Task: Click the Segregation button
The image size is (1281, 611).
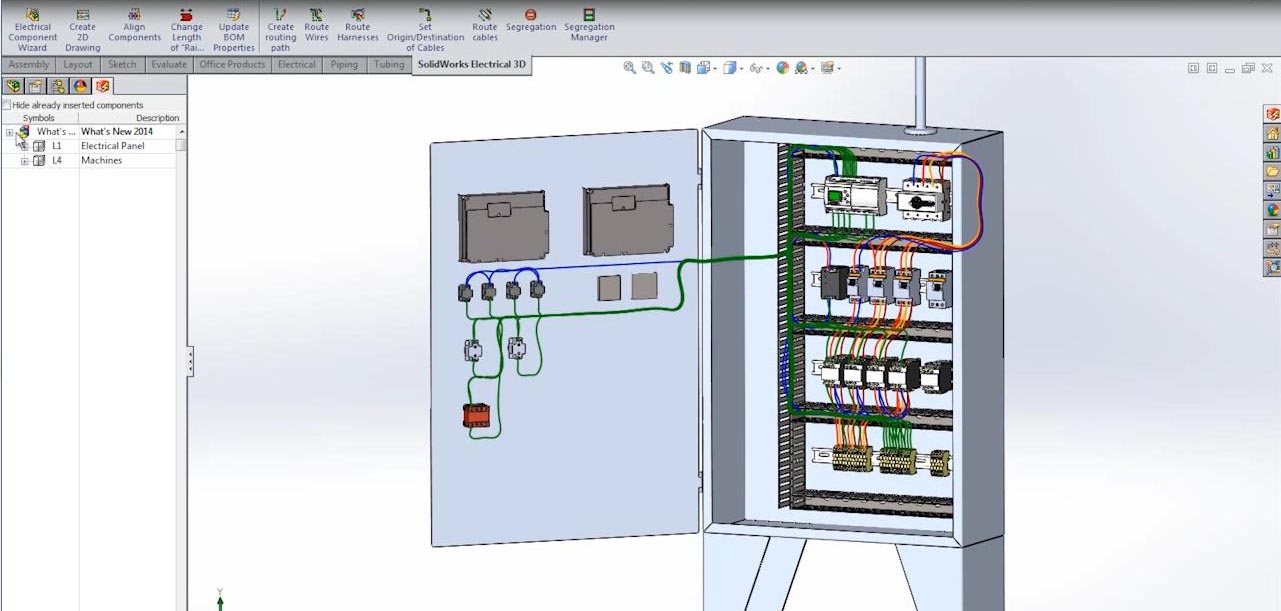Action: [x=530, y=22]
